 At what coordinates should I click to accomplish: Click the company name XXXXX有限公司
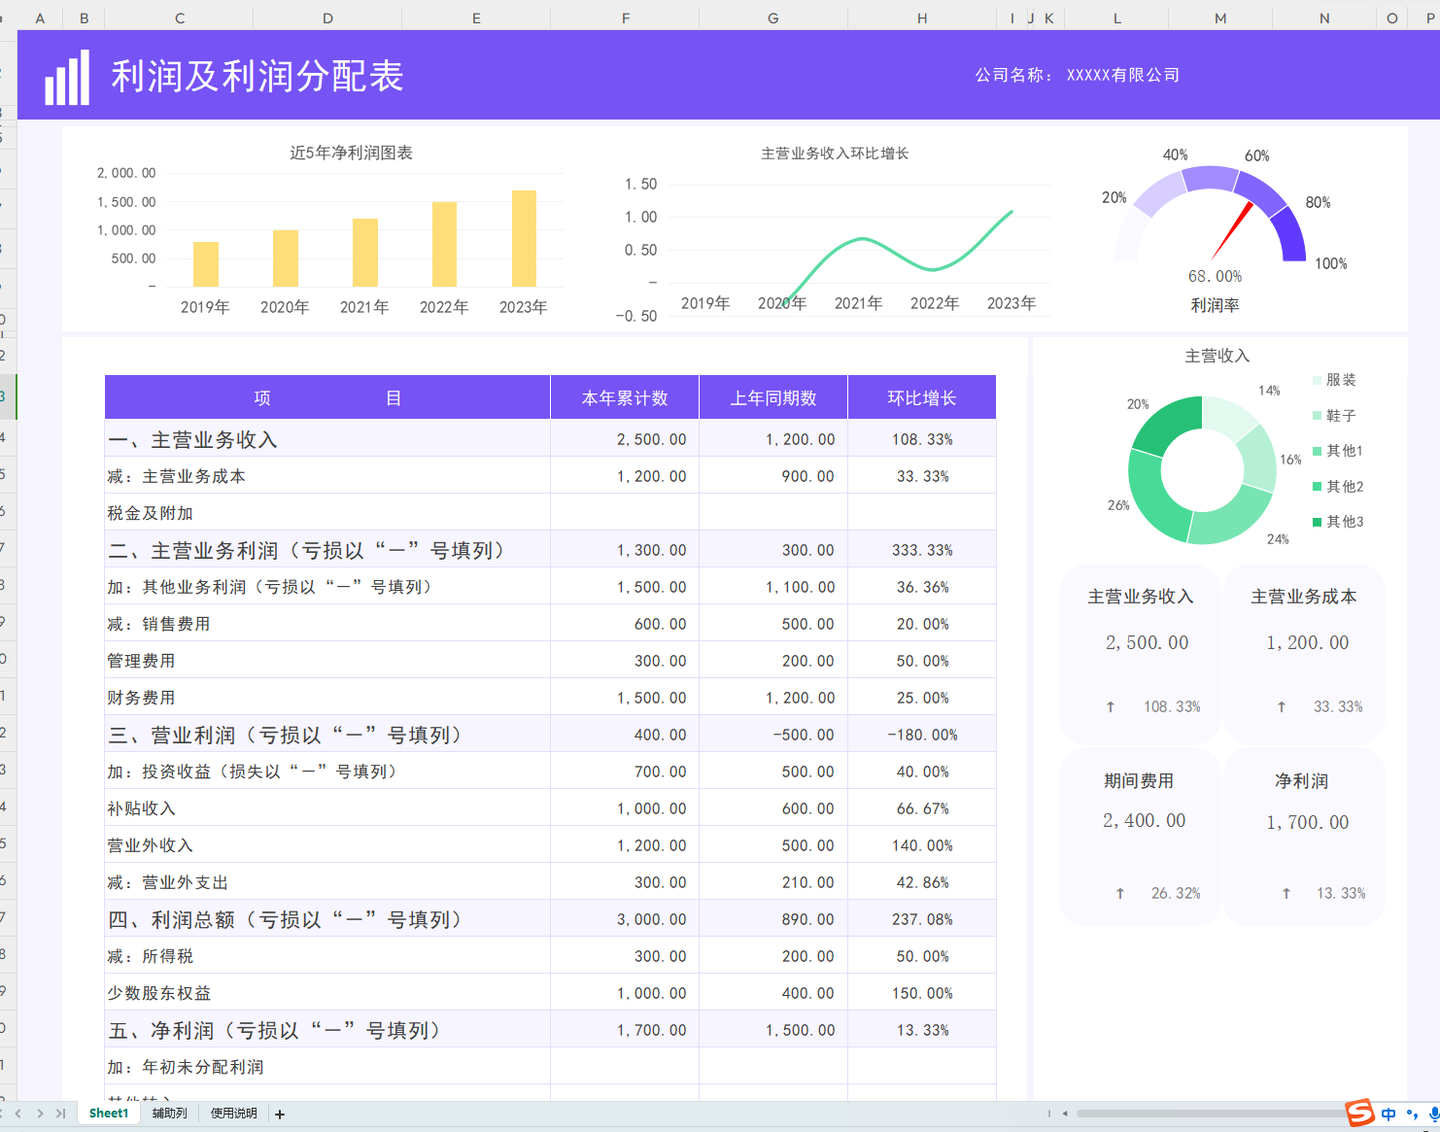point(1123,75)
